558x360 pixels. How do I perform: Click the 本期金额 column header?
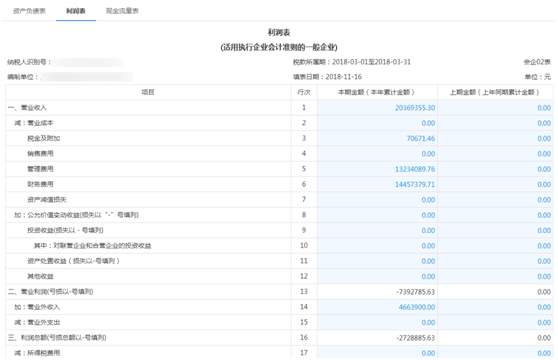point(376,92)
